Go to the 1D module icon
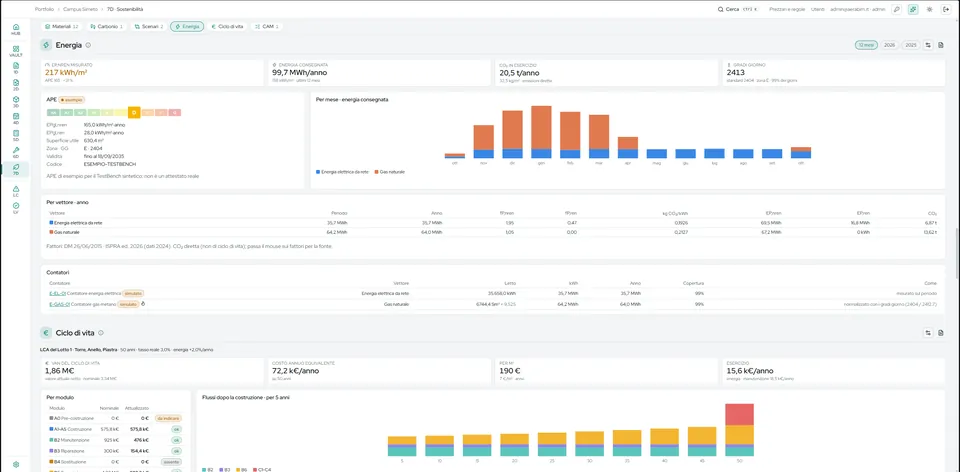This screenshot has width=960, height=472. pyautogui.click(x=16, y=67)
